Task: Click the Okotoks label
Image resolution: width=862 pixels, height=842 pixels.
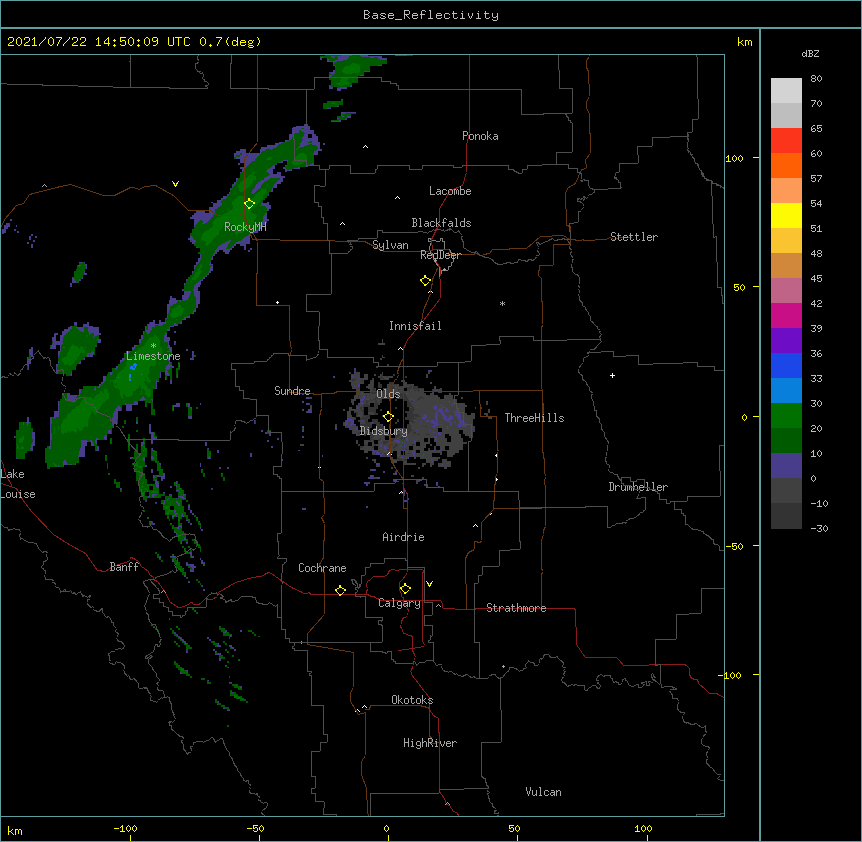Action: 412,700
